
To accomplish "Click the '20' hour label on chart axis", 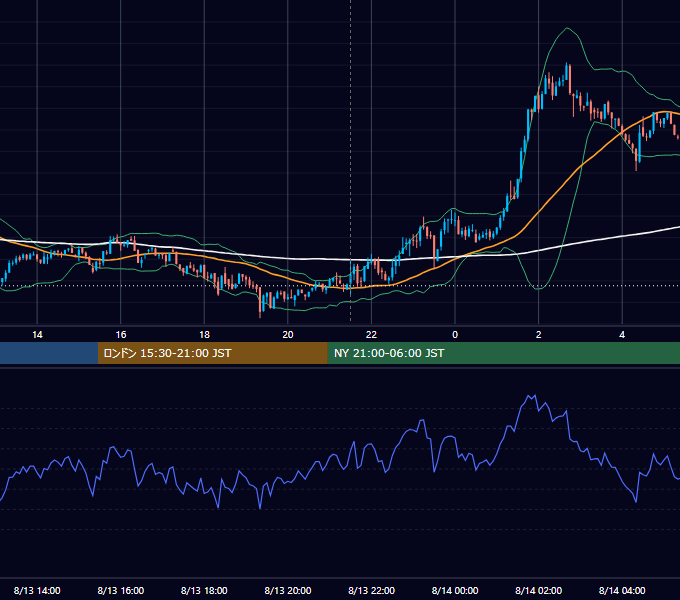I will pos(288,335).
